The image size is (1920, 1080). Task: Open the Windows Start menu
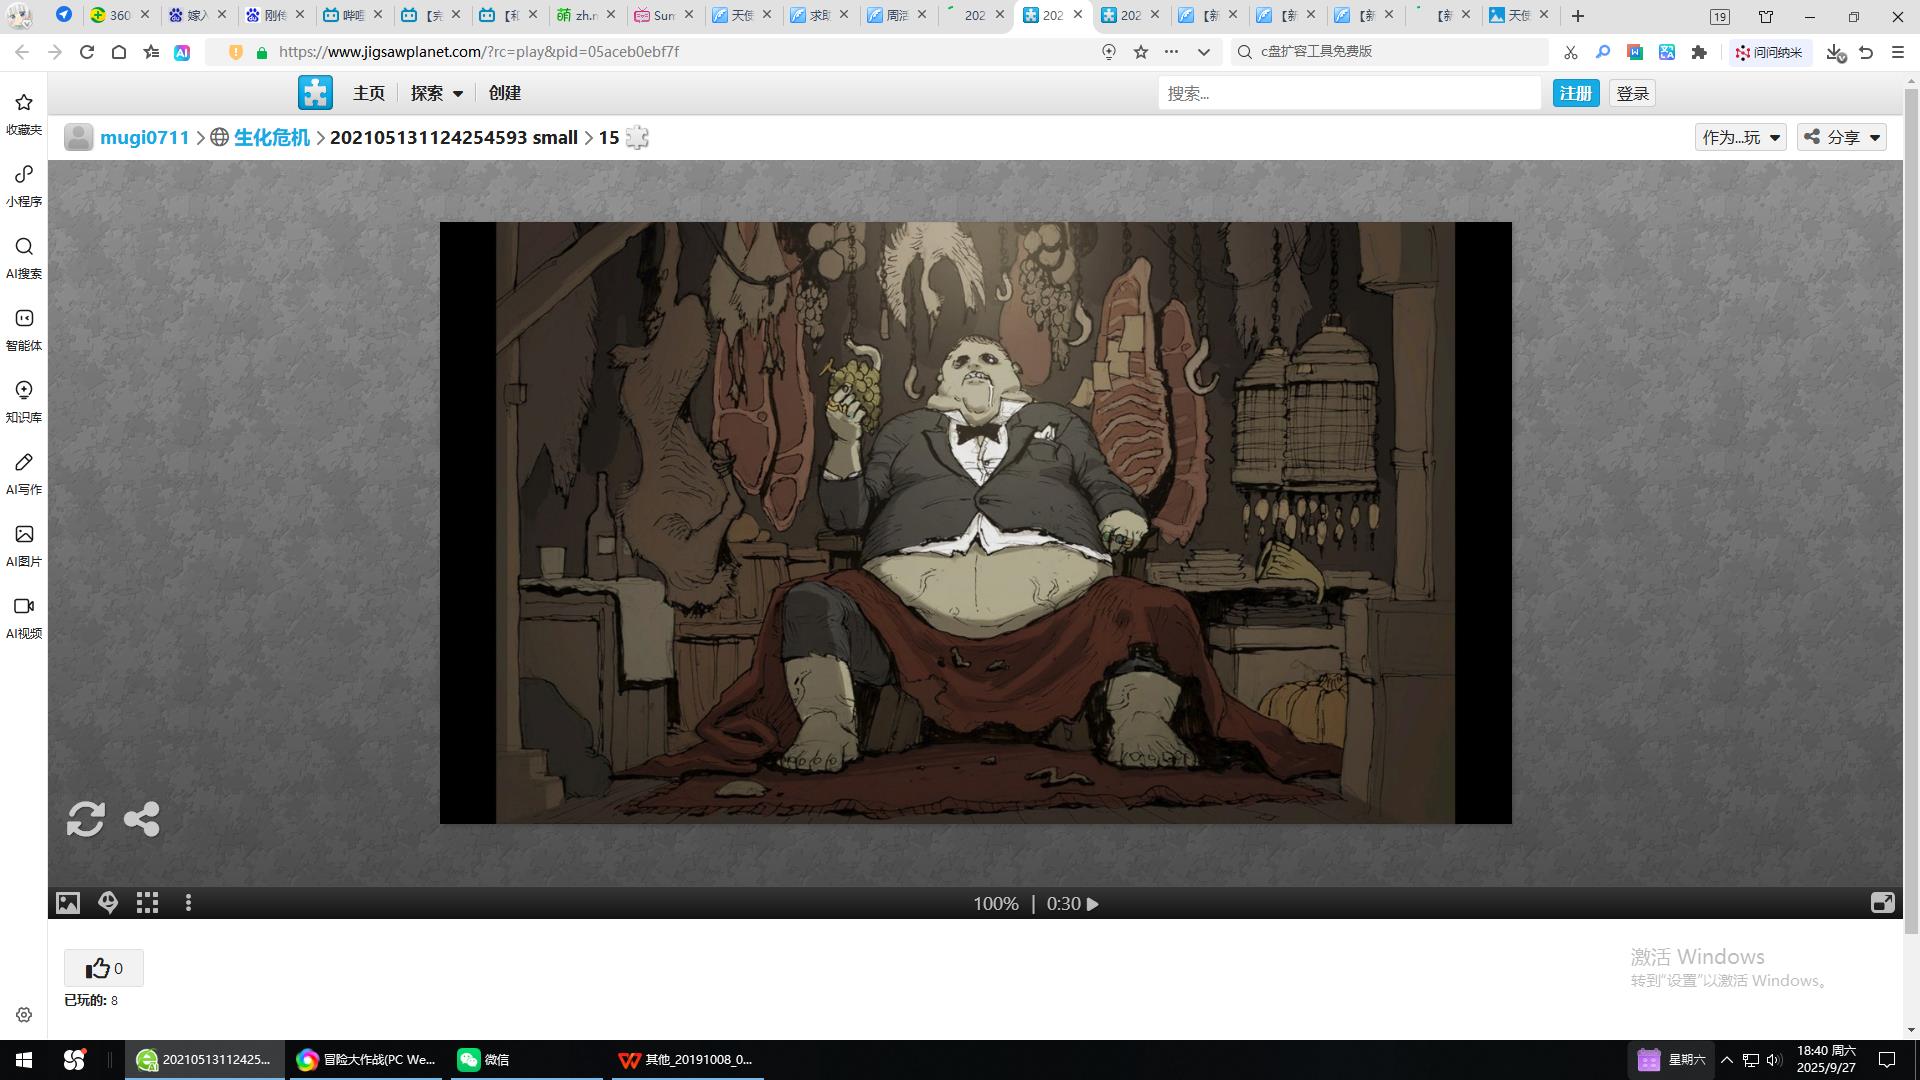[x=24, y=1059]
